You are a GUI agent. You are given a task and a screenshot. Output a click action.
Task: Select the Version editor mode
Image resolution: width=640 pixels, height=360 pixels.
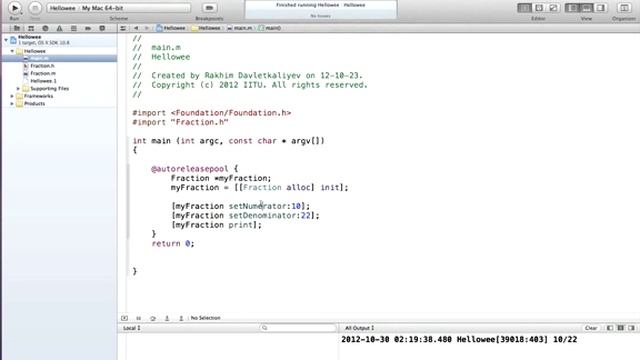[x=553, y=8]
